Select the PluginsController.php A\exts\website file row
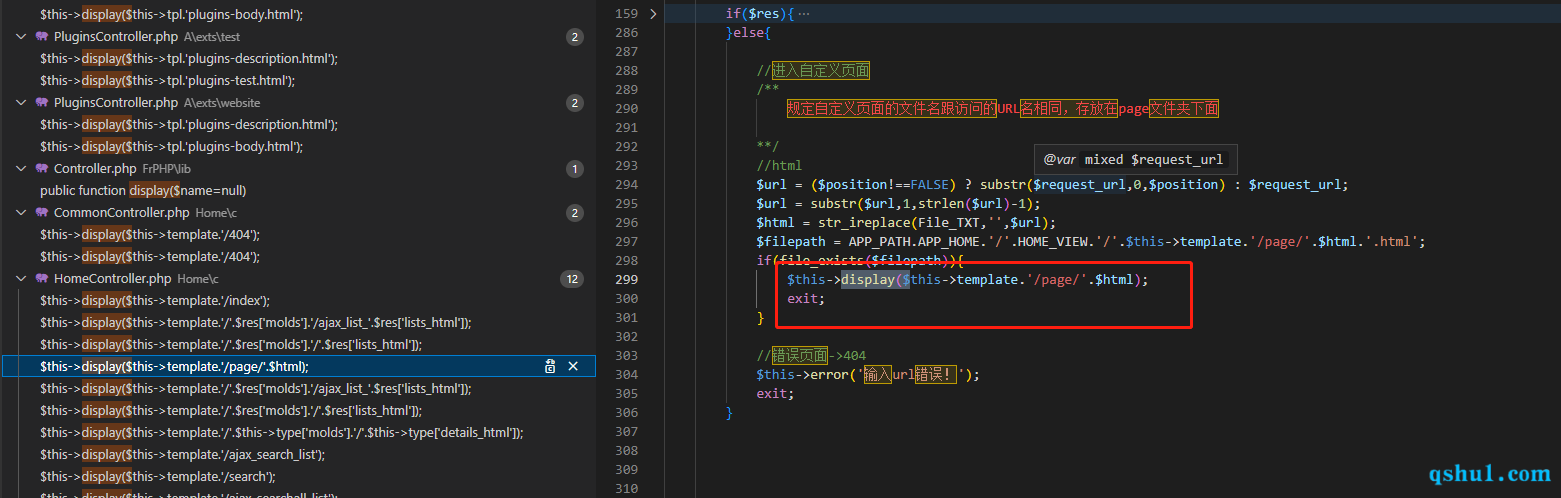The image size is (1561, 498). 298,103
